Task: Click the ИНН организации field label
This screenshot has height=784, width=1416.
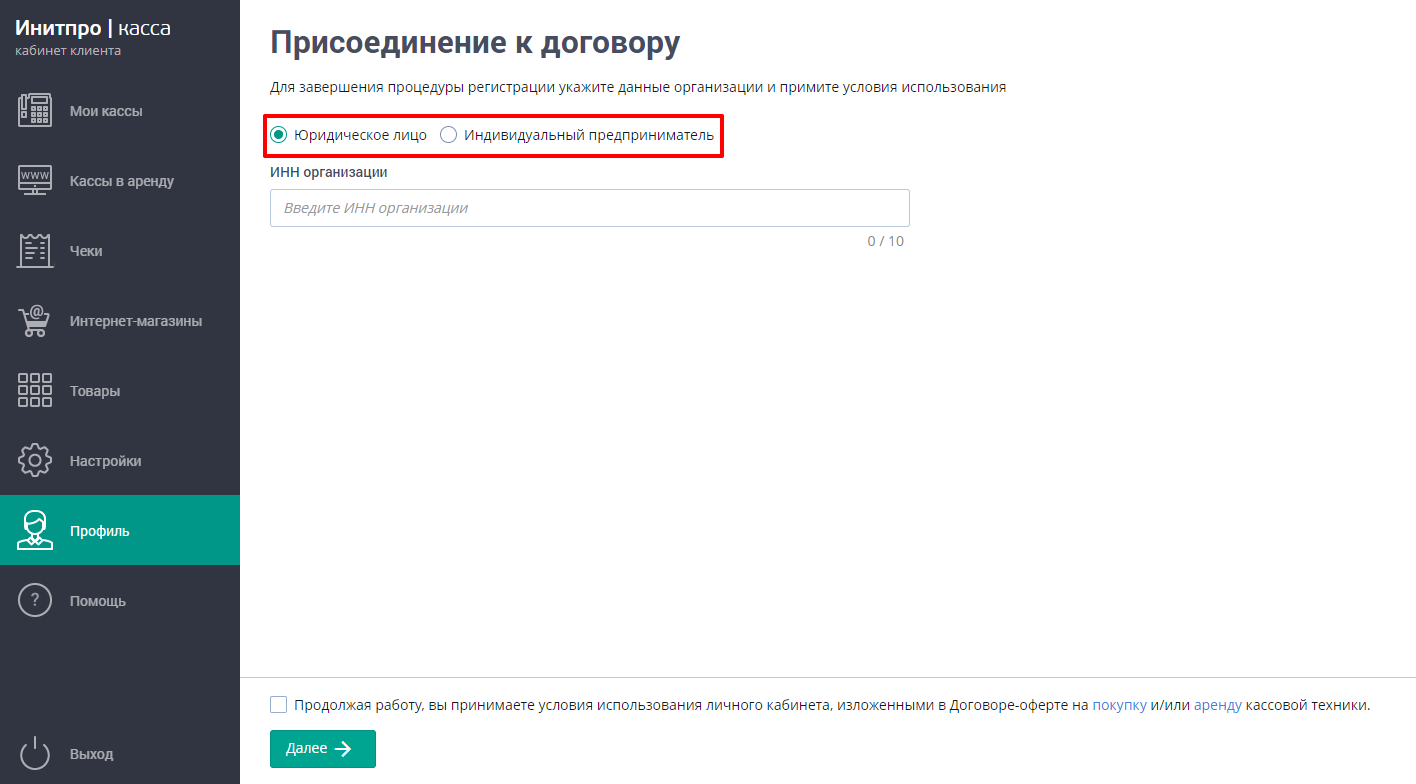Action: coord(329,172)
